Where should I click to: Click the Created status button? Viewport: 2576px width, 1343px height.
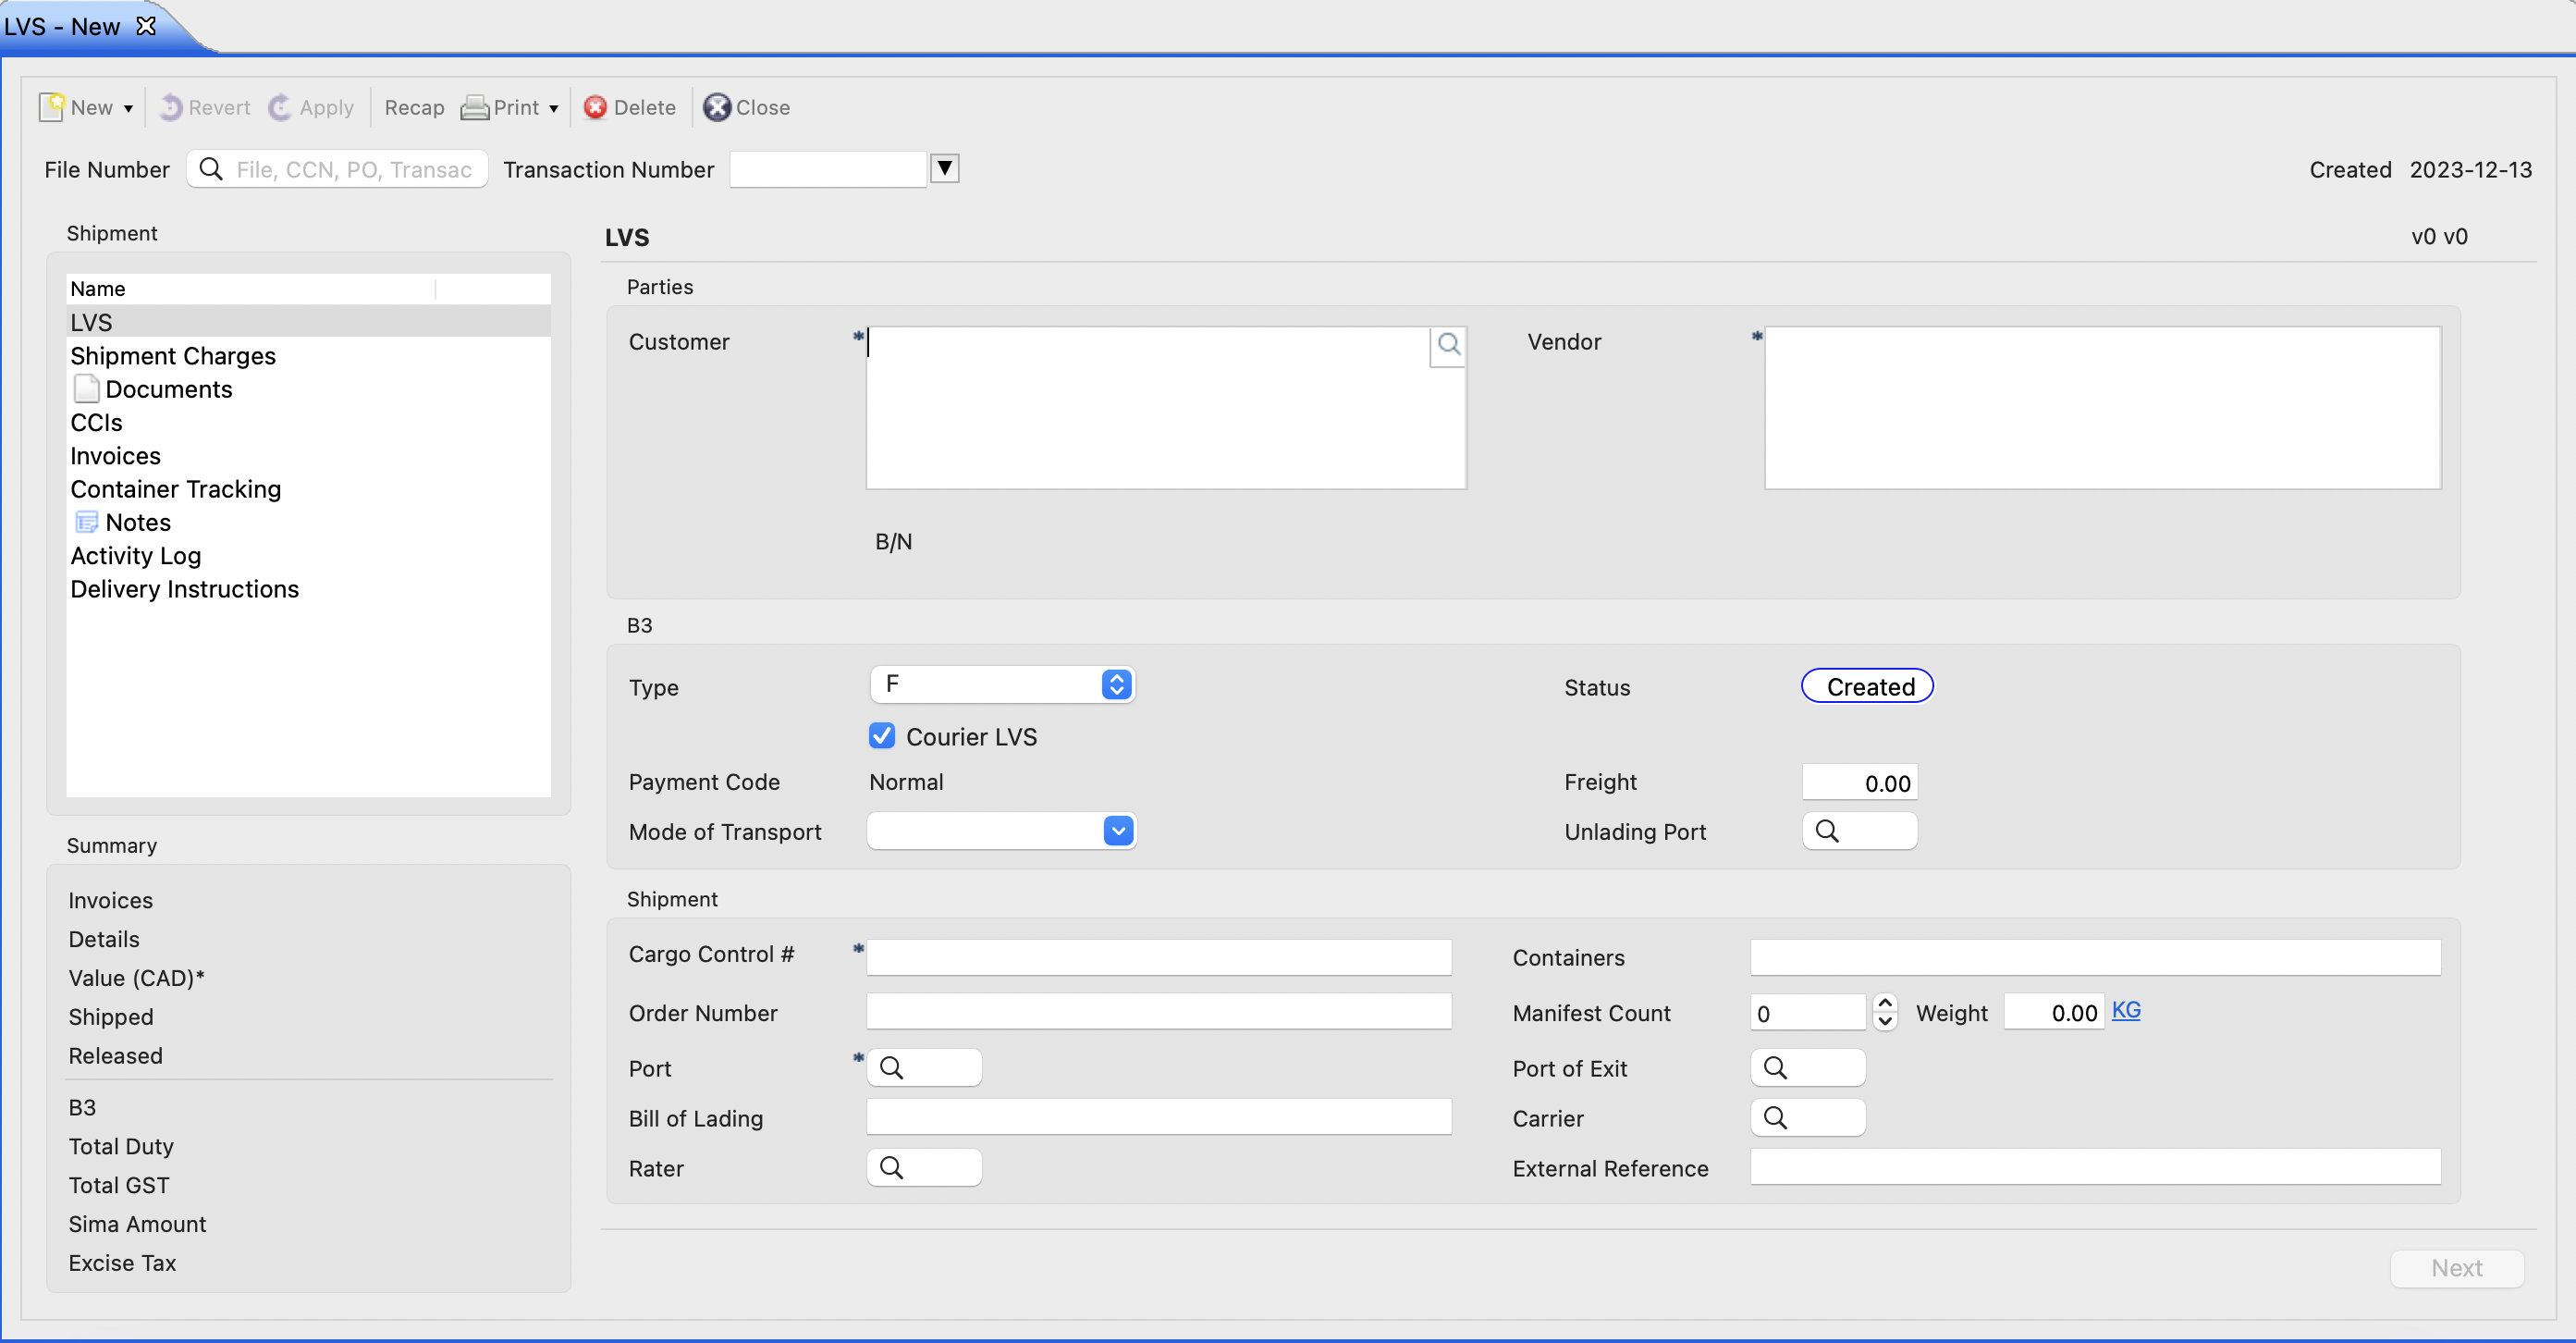pyautogui.click(x=1867, y=686)
